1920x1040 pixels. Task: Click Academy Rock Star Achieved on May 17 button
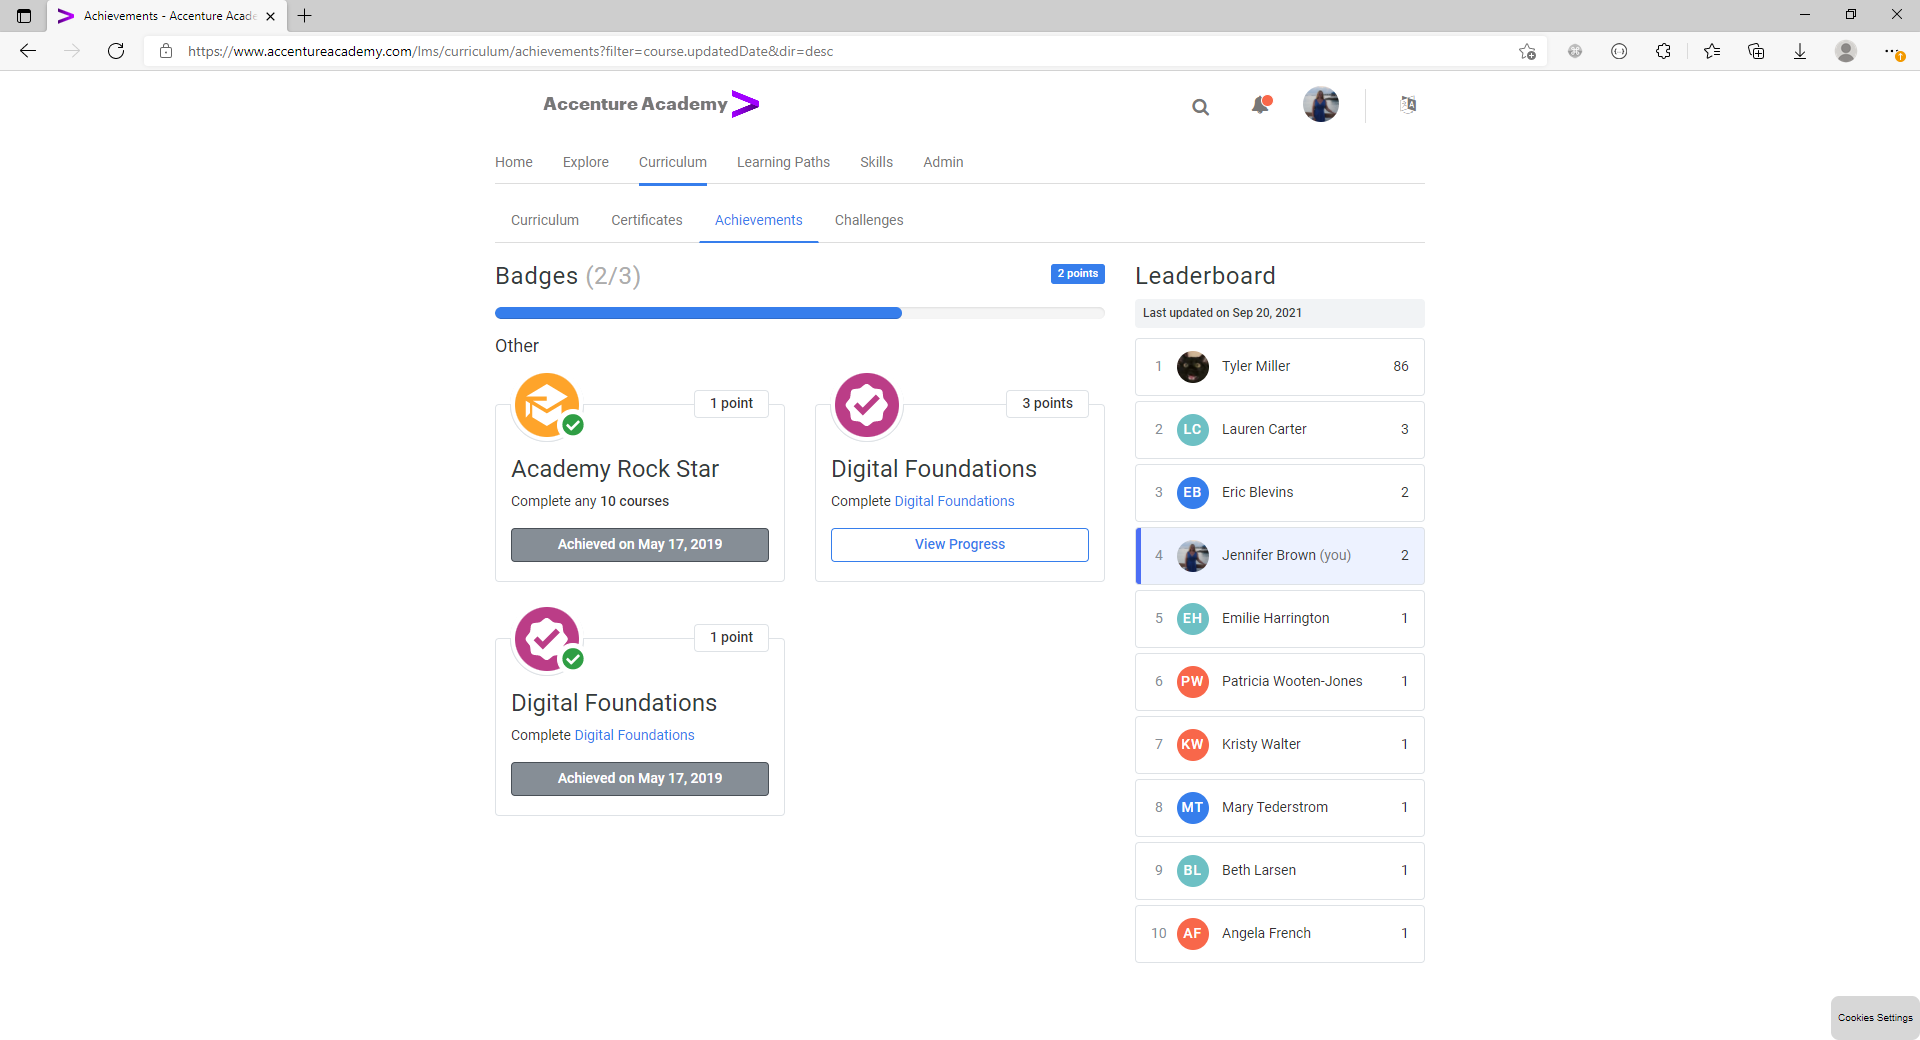640,545
